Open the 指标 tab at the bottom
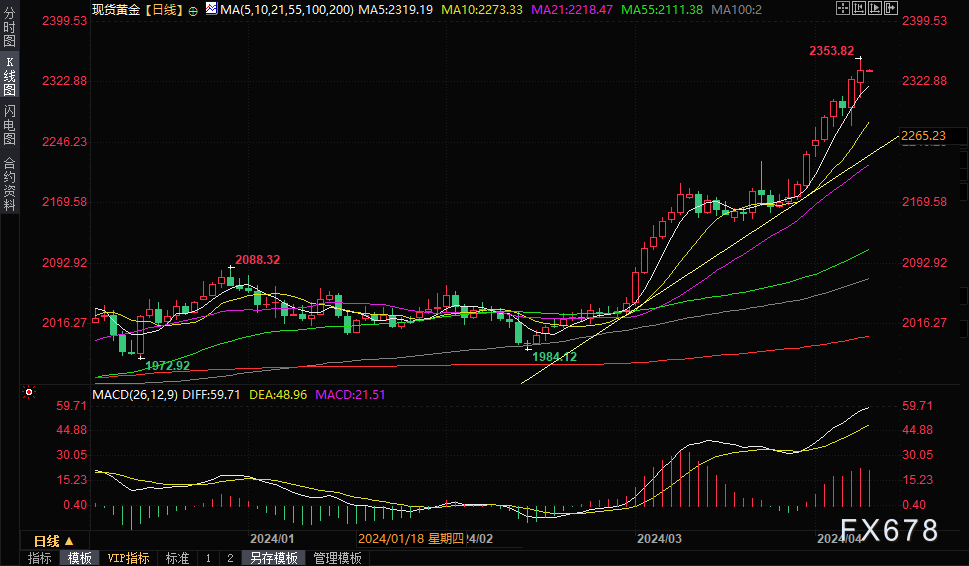 pyautogui.click(x=40, y=558)
